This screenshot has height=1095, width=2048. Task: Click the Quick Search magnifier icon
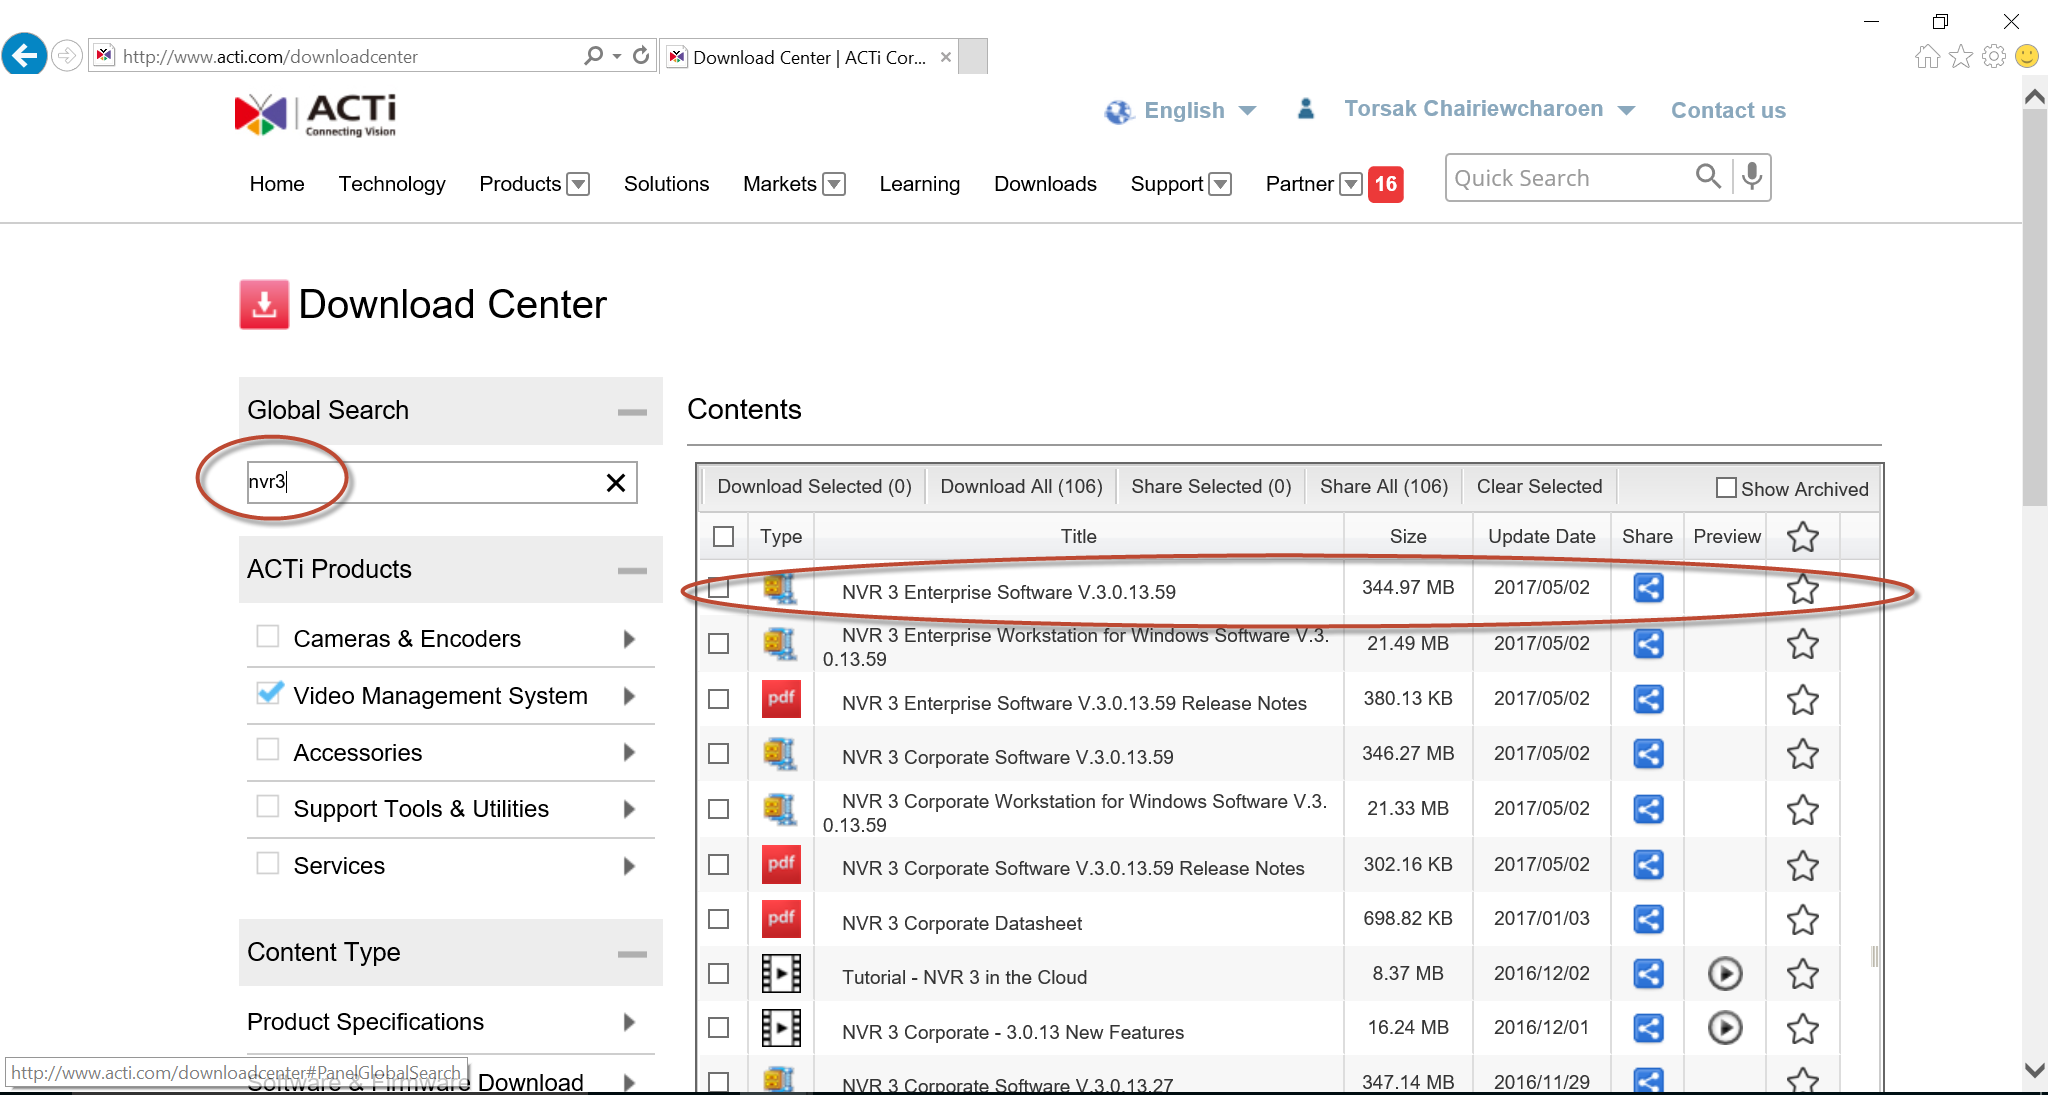1708,177
